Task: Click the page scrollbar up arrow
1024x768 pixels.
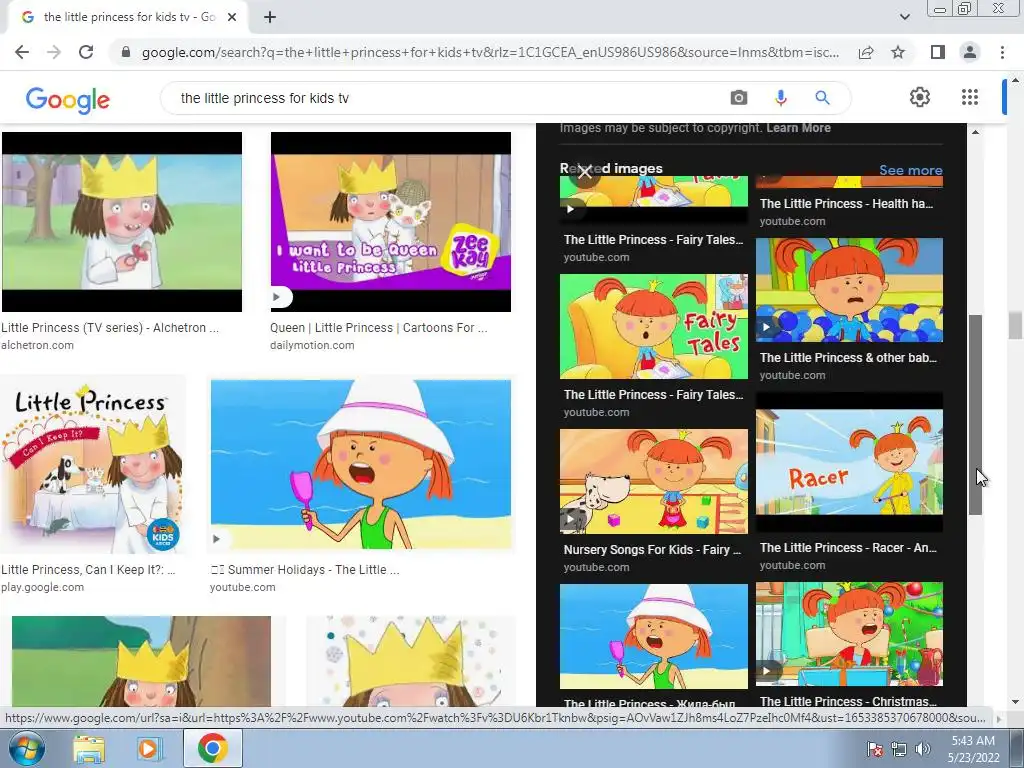Action: [x=1015, y=80]
